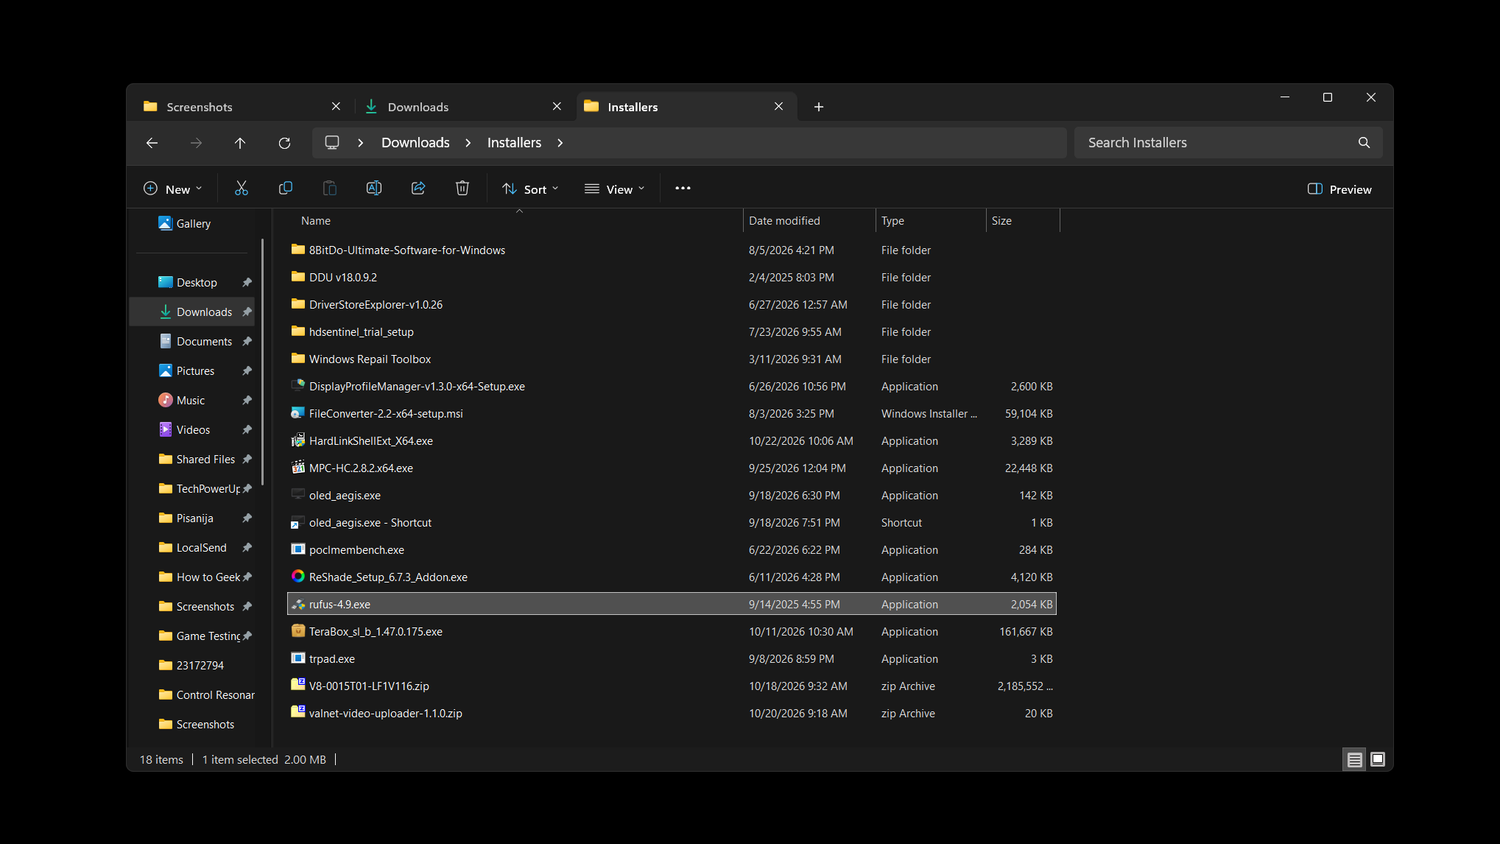
Task: Click the Search Installers field
Action: 1228,143
